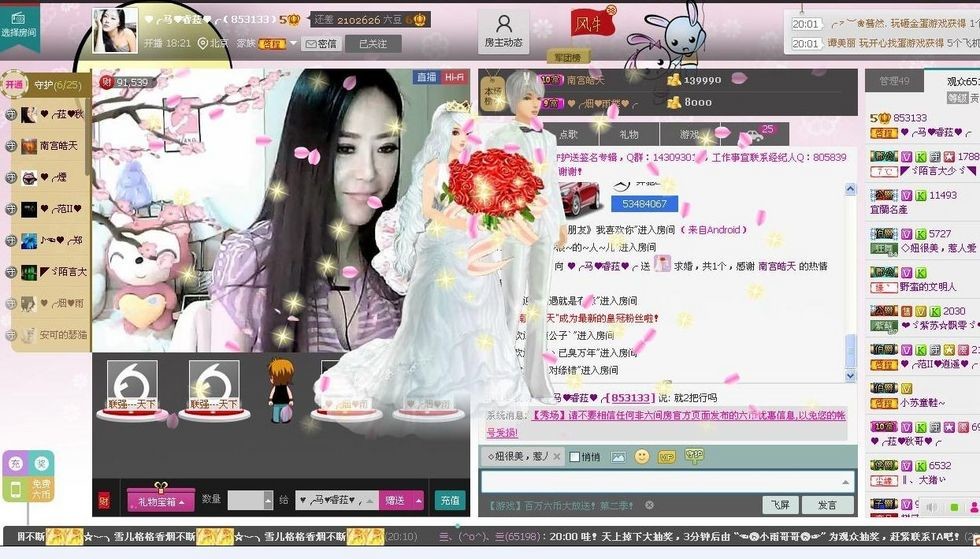Click the red 财 icon in gift bar
980x559 pixels.
(x=104, y=500)
